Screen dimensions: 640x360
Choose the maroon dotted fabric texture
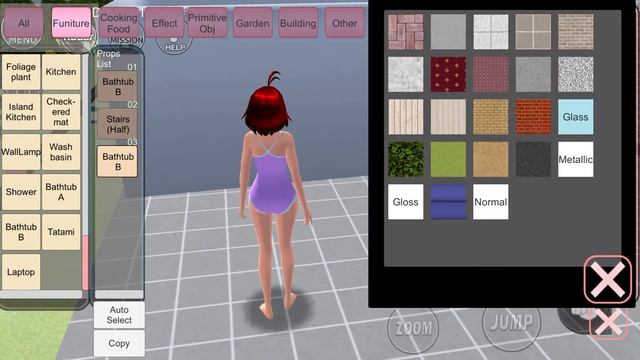point(491,74)
